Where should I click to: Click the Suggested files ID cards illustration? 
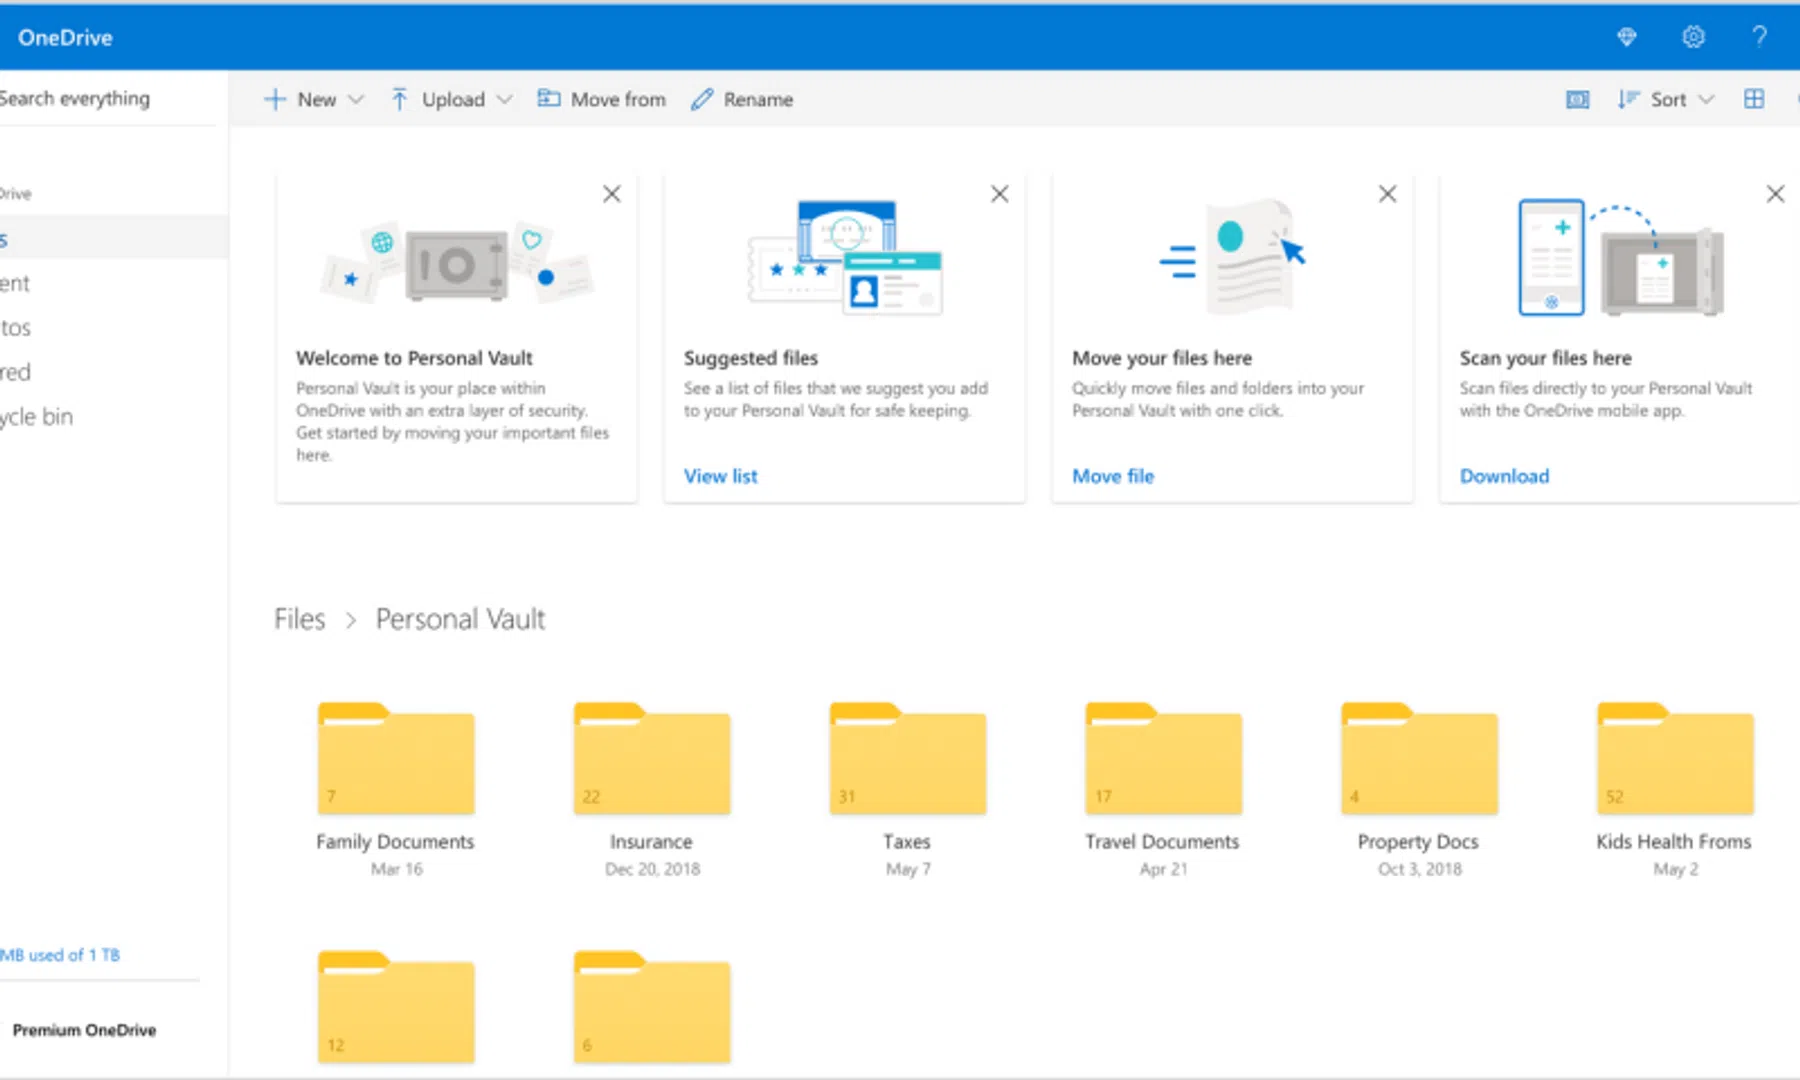845,258
